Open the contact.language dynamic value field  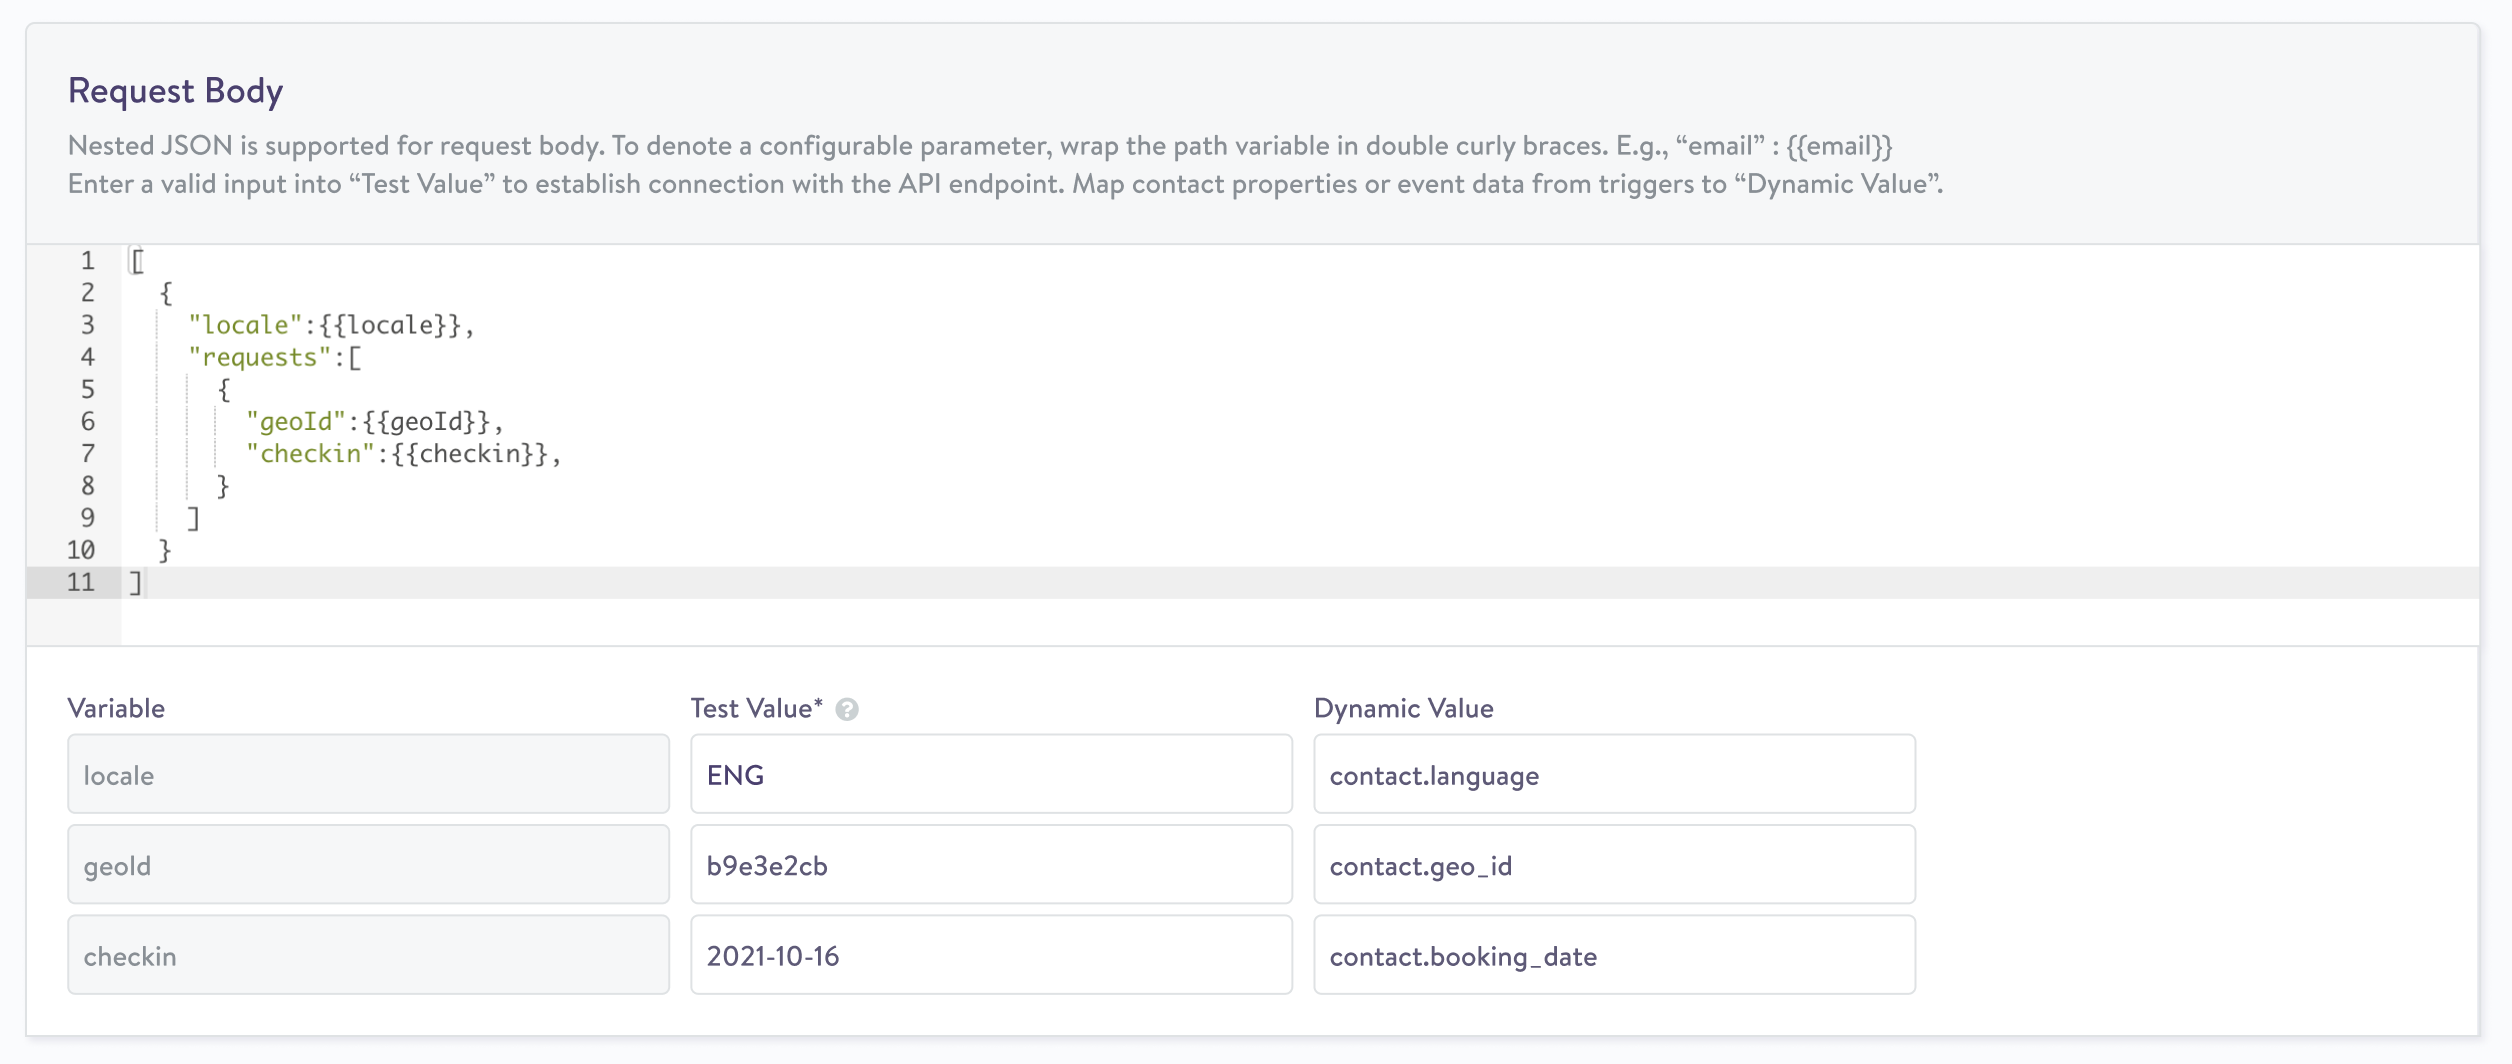tap(1613, 775)
